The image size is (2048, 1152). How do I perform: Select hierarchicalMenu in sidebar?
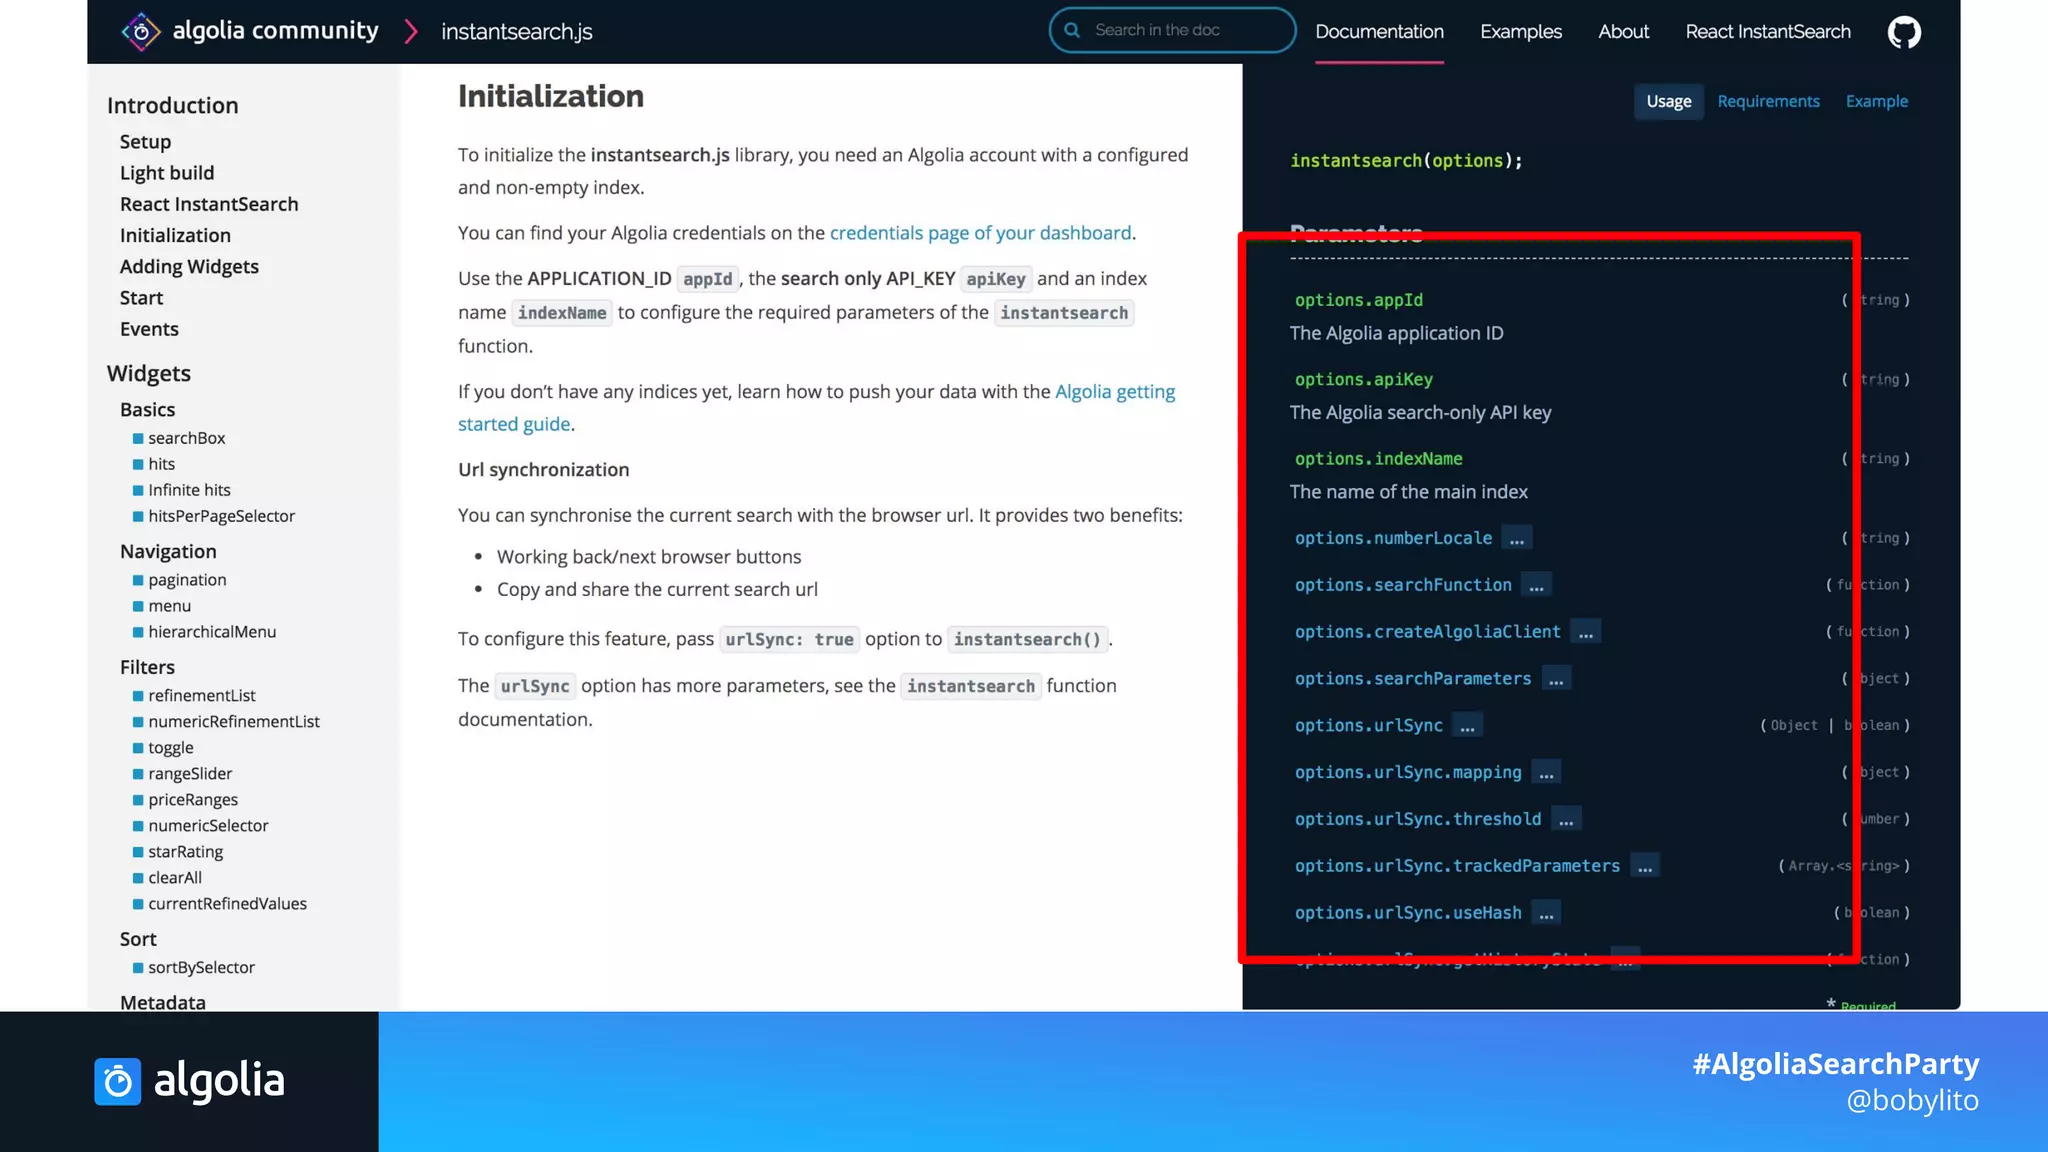pos(212,632)
